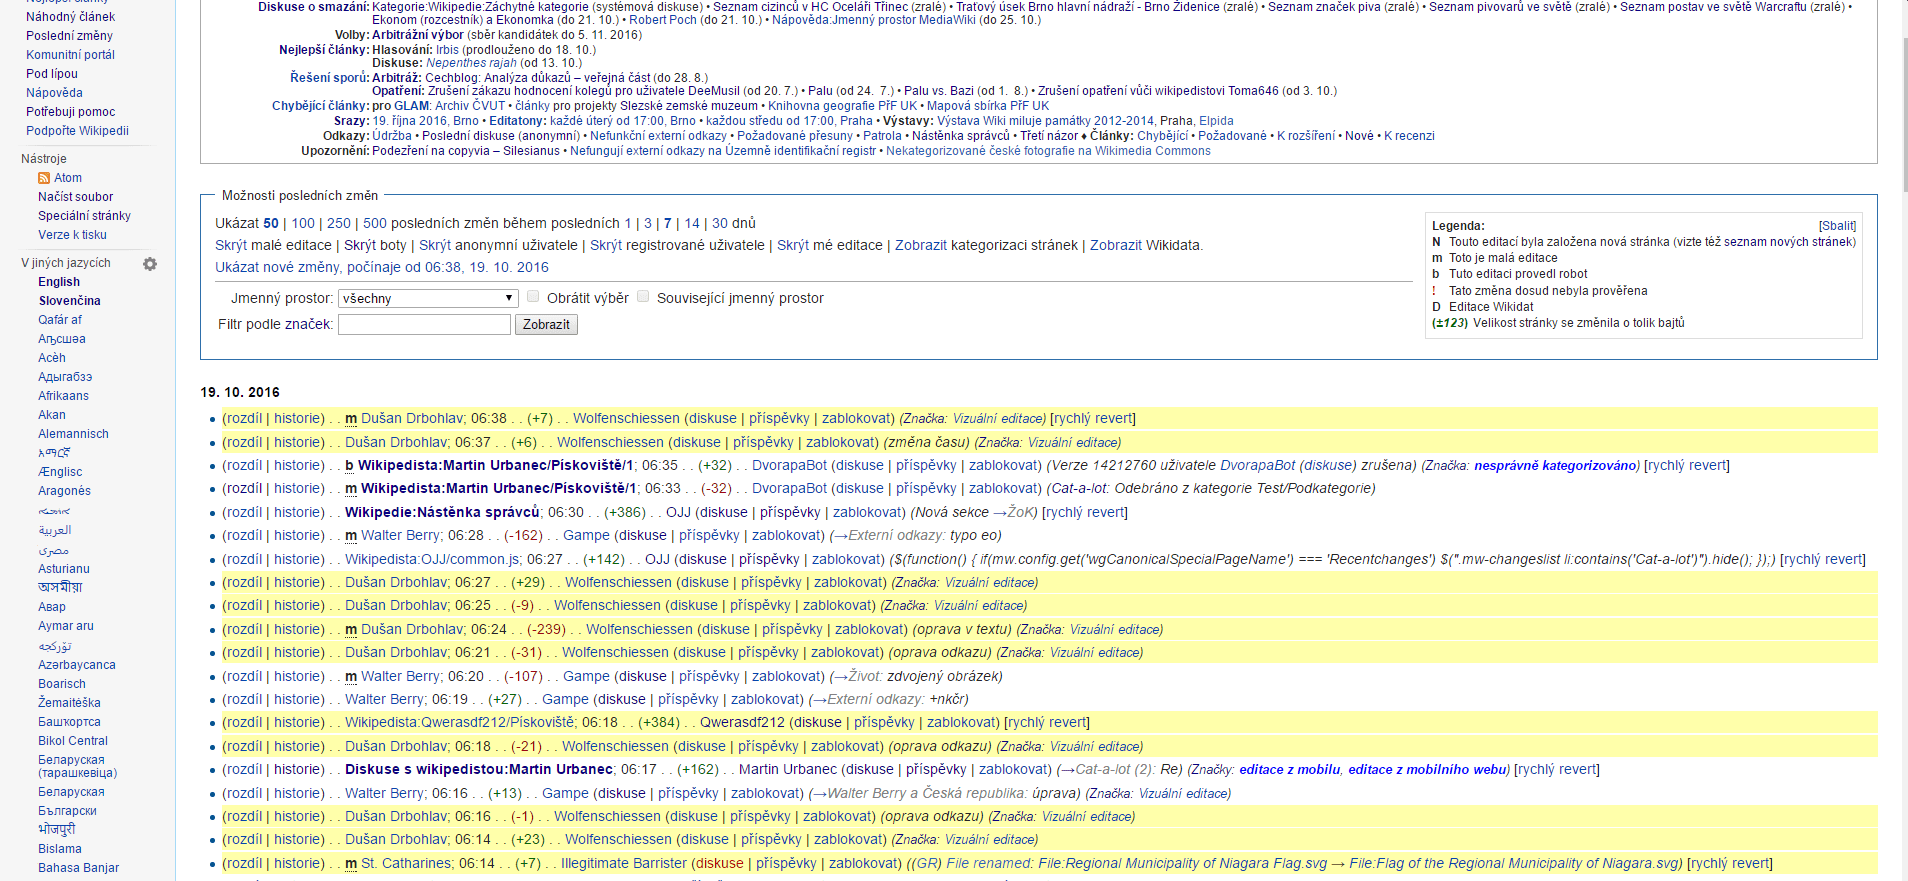Open the Jmenný prostor dropdown
Screen dimensions: 1908x881
click(428, 298)
